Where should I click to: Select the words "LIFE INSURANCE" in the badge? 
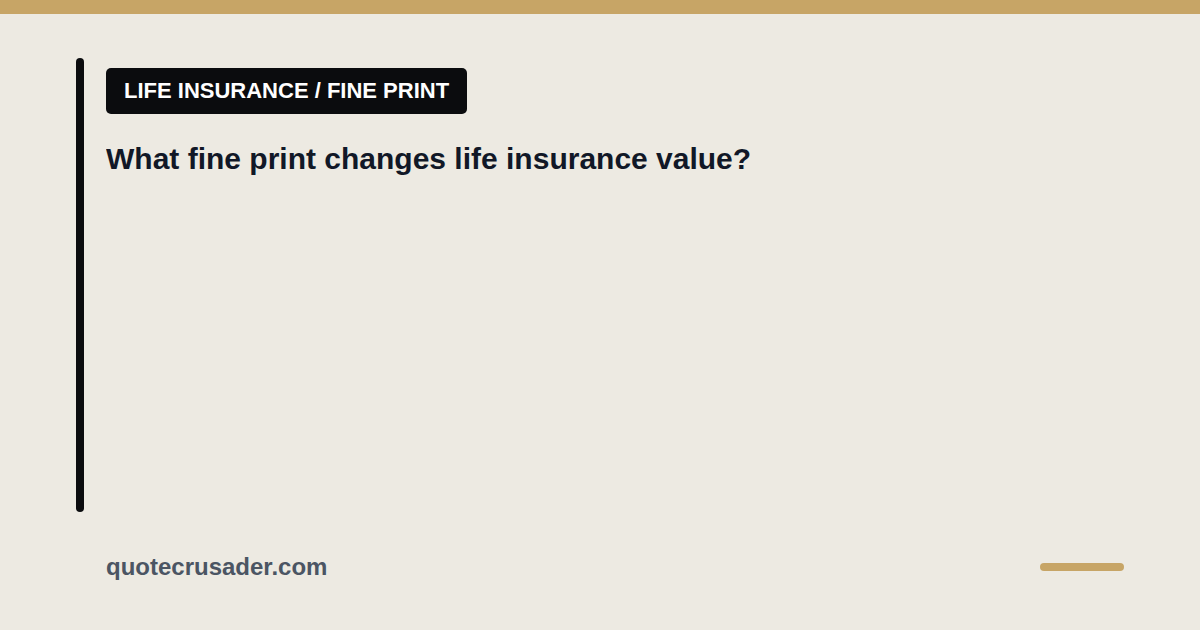(x=216, y=91)
